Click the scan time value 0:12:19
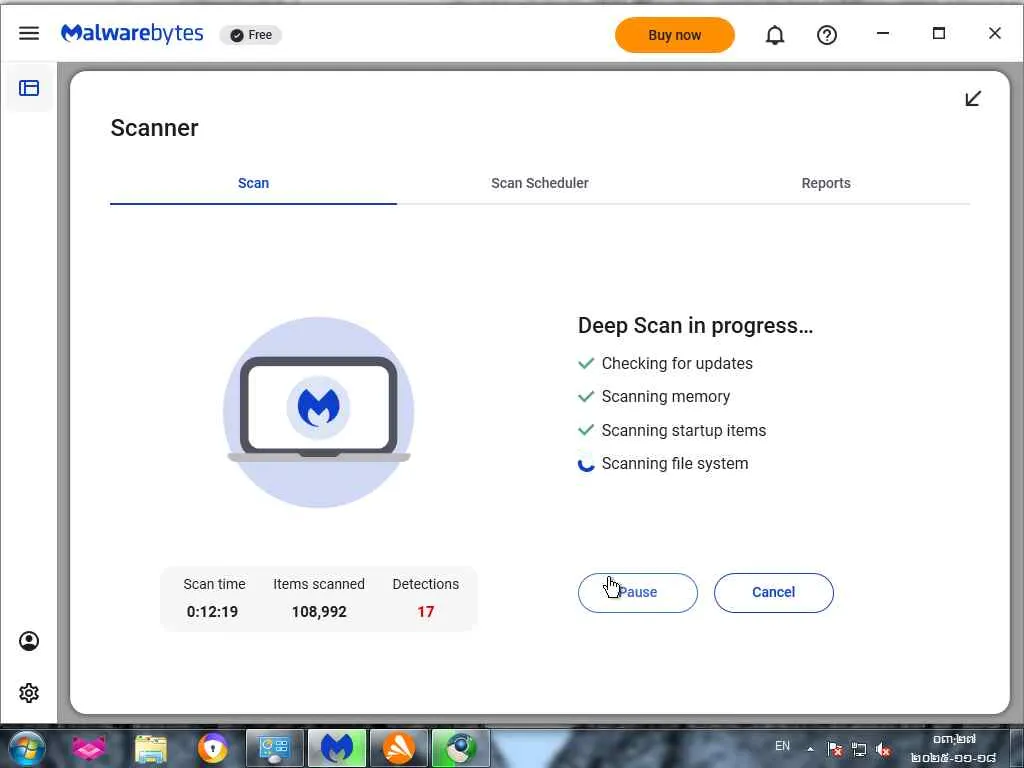1024x768 pixels. point(212,612)
